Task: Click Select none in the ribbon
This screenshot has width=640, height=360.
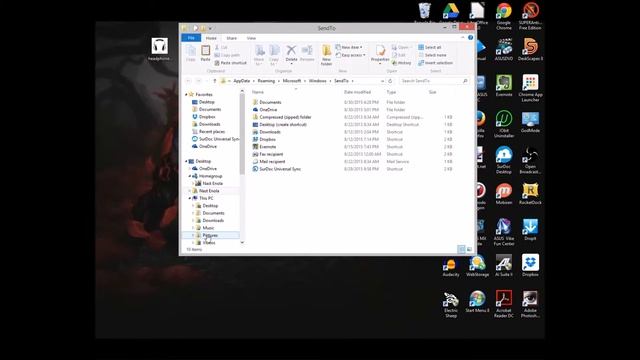Action: pos(432,55)
